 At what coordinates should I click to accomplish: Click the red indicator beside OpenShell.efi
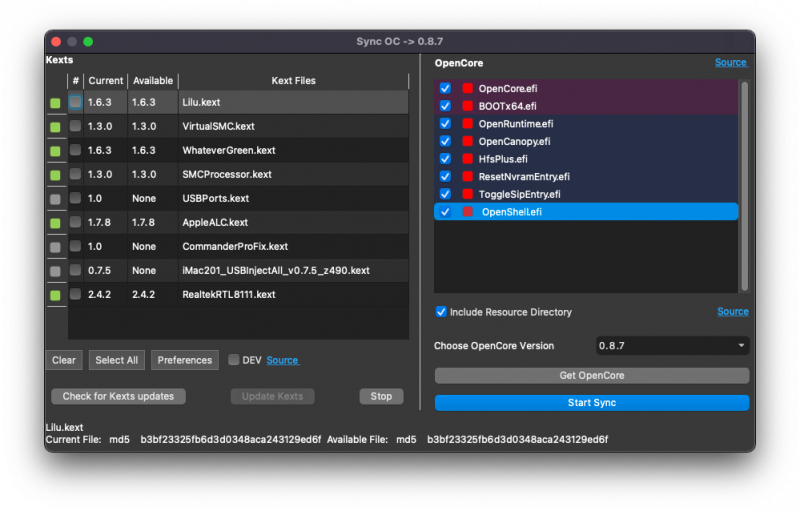tap(467, 212)
